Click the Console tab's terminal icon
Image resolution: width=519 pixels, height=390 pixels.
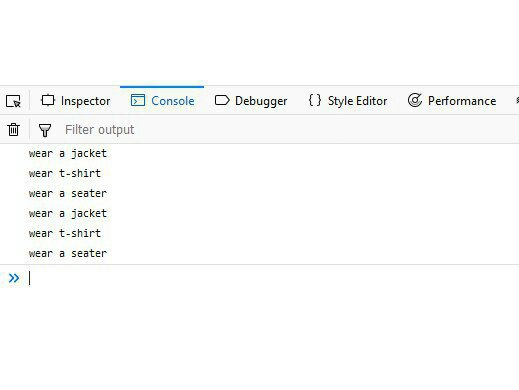click(138, 100)
